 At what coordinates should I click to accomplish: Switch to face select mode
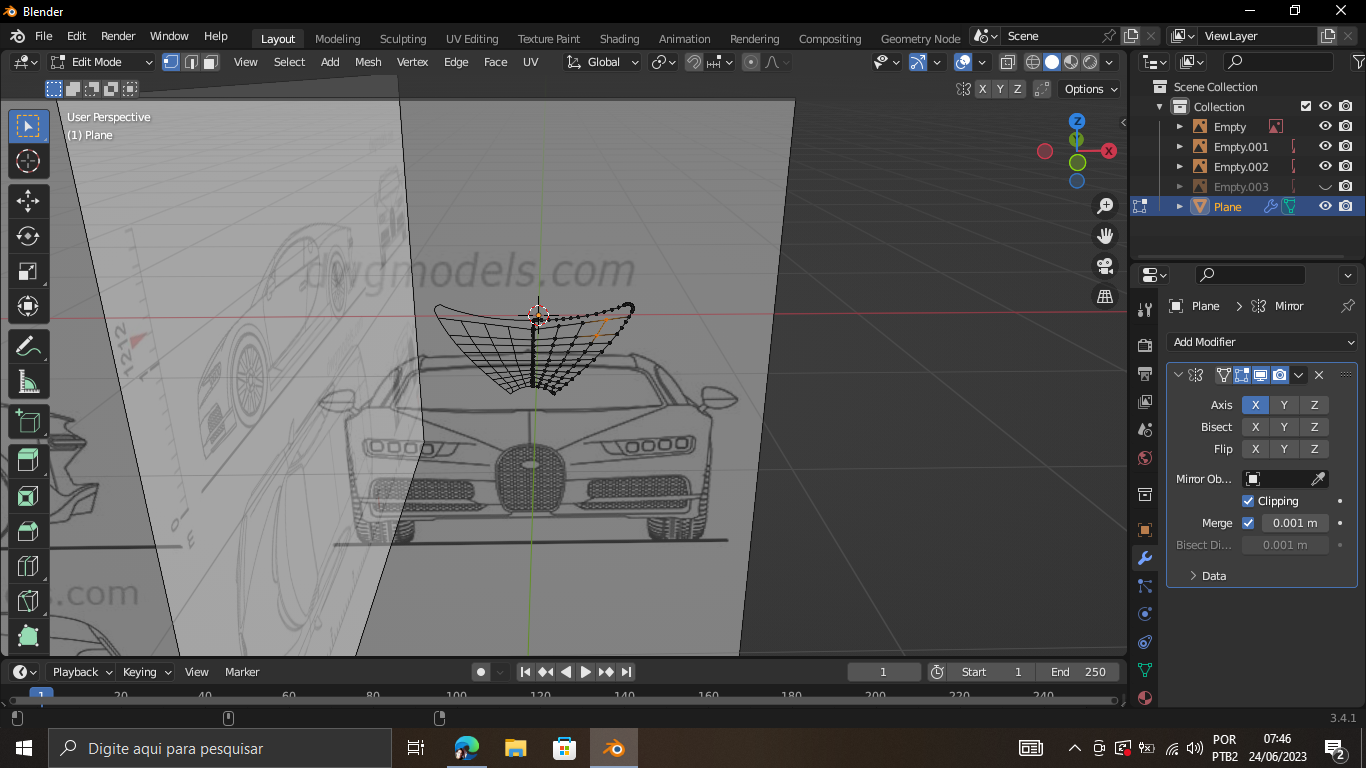click(211, 62)
